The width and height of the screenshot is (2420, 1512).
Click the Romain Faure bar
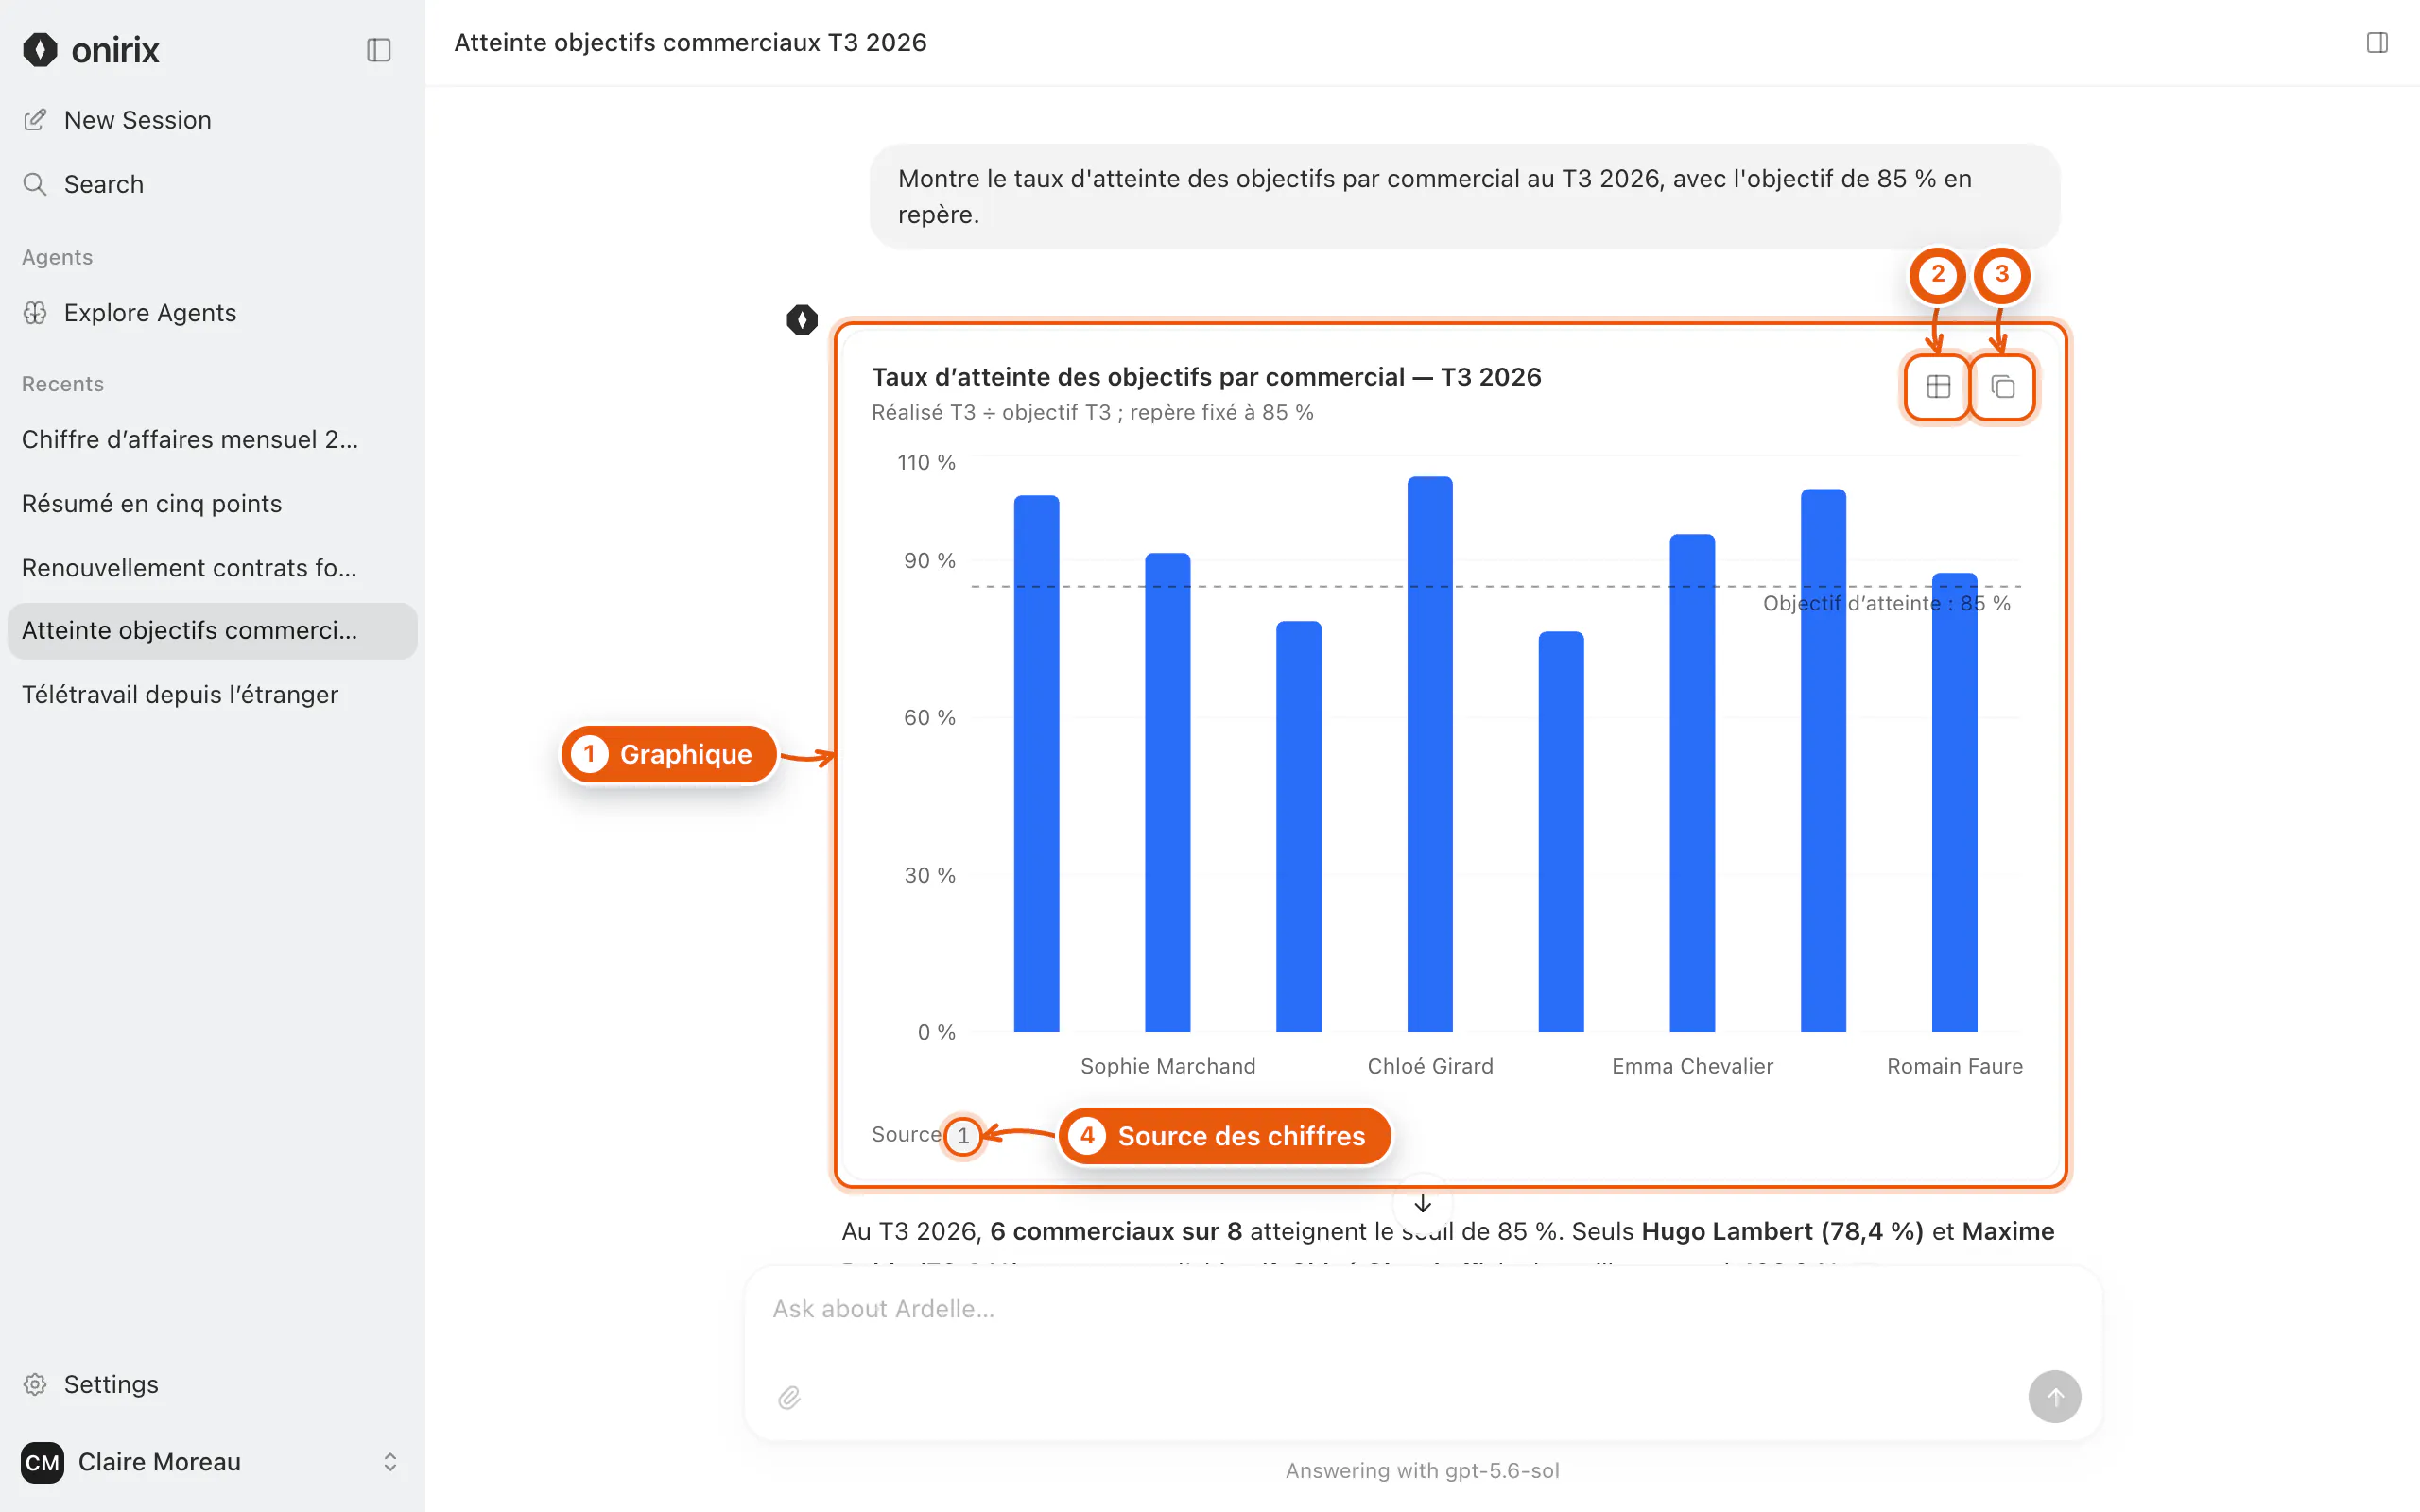[1954, 802]
